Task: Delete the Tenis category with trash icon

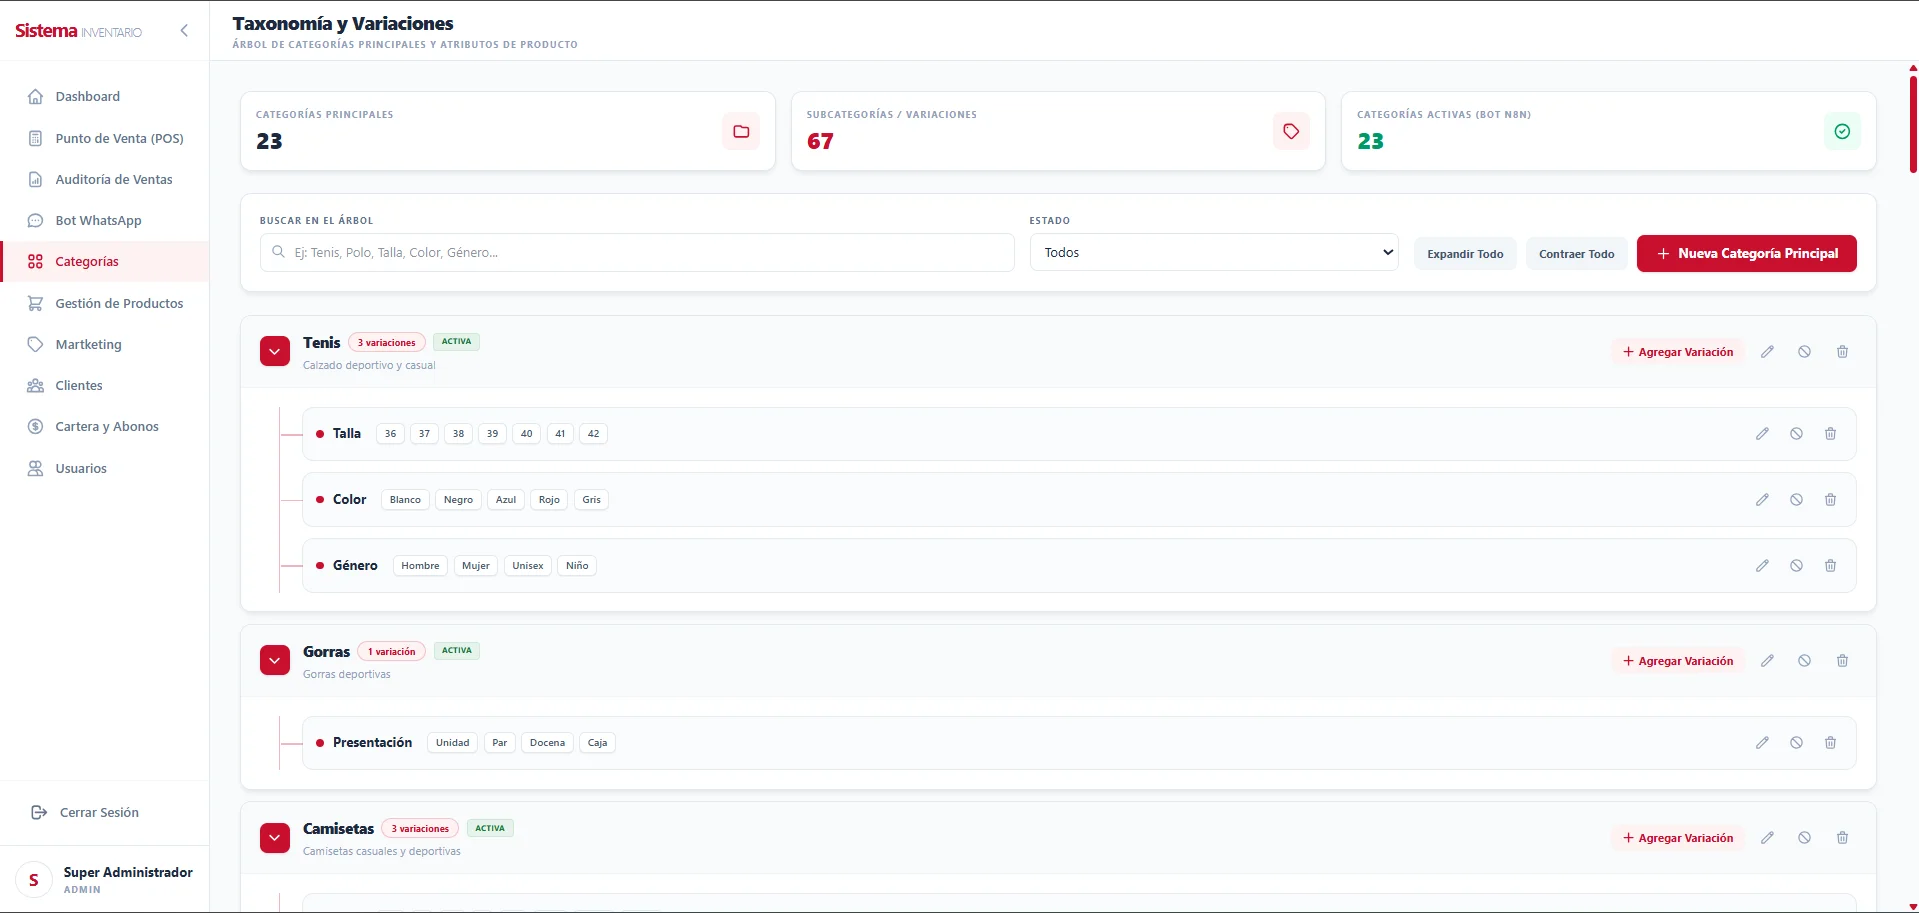Action: (x=1842, y=352)
